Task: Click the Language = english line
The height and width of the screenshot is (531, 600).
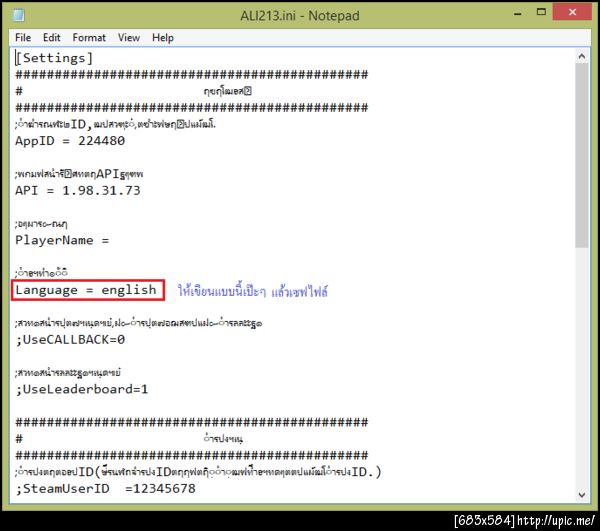Action: tap(86, 290)
